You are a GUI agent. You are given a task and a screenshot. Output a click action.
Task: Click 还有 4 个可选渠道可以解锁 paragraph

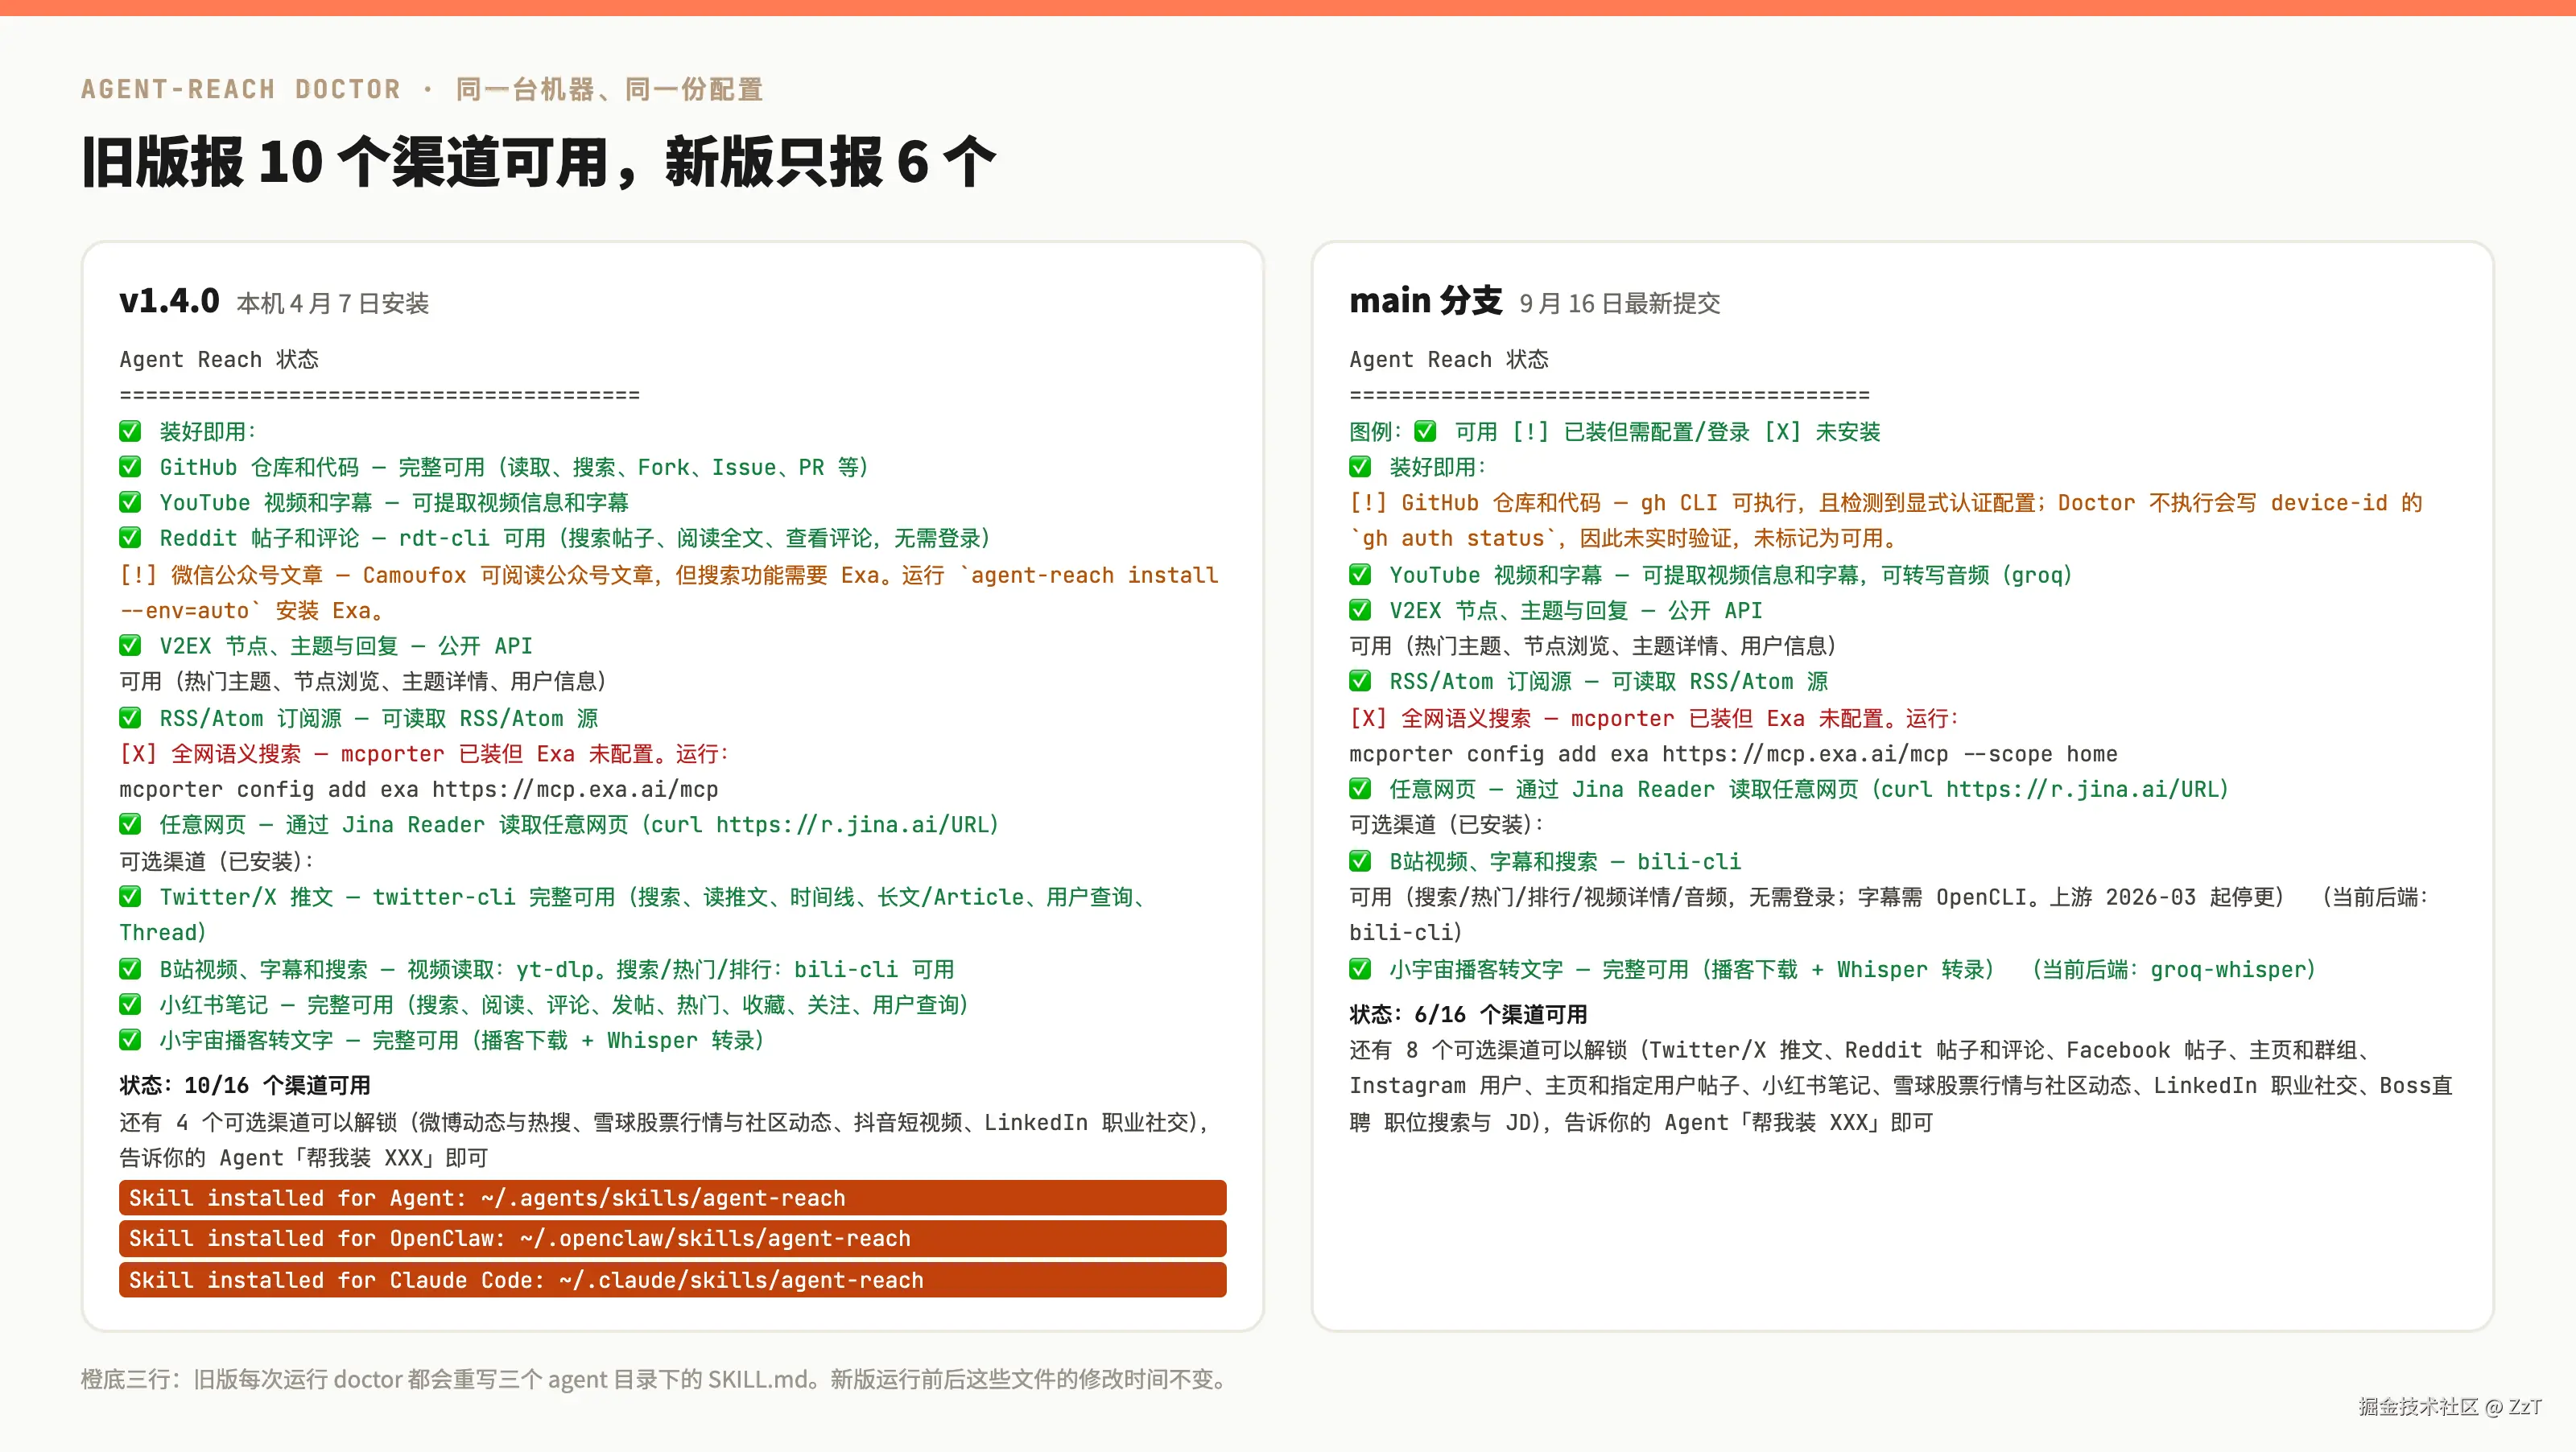(666, 1140)
